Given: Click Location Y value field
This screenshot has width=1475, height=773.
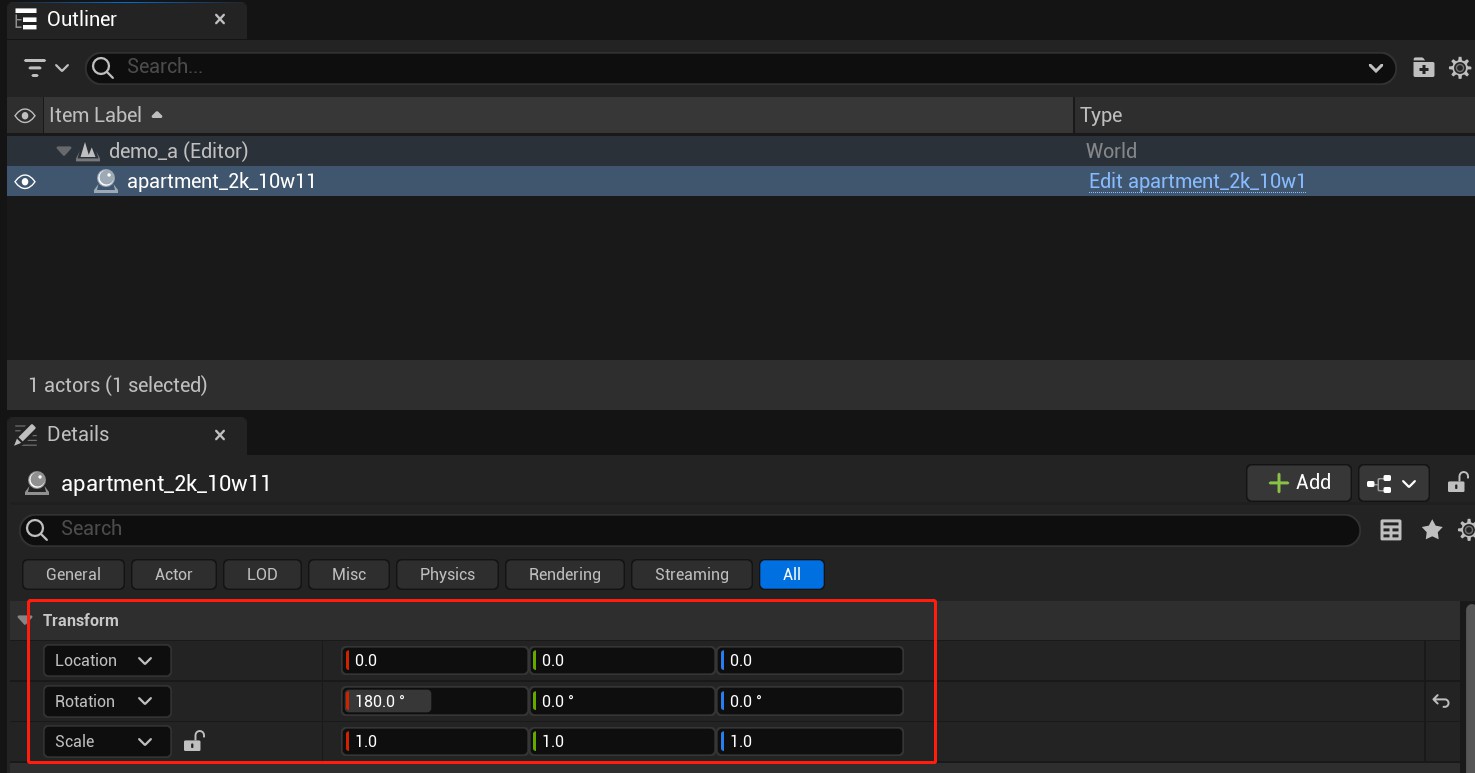Looking at the screenshot, I should [x=622, y=660].
